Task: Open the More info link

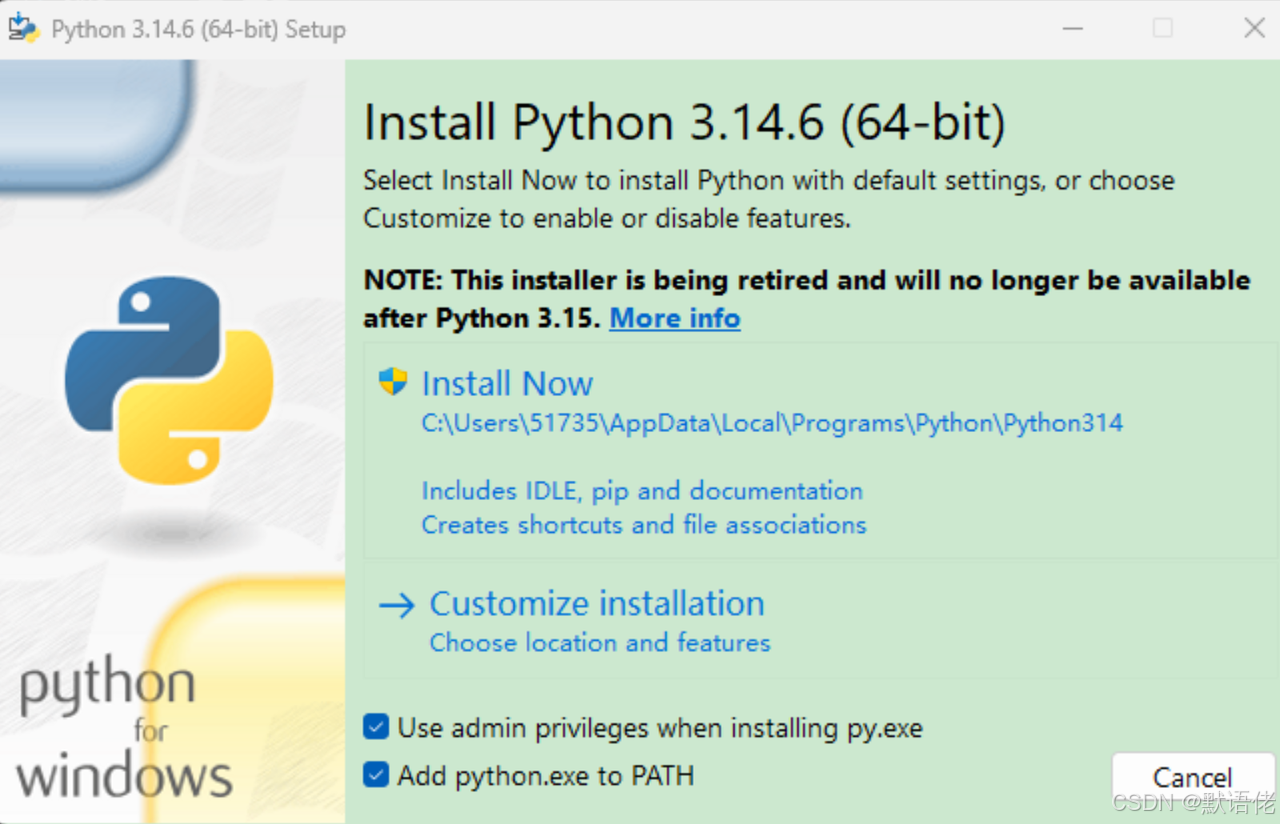Action: pyautogui.click(x=675, y=318)
